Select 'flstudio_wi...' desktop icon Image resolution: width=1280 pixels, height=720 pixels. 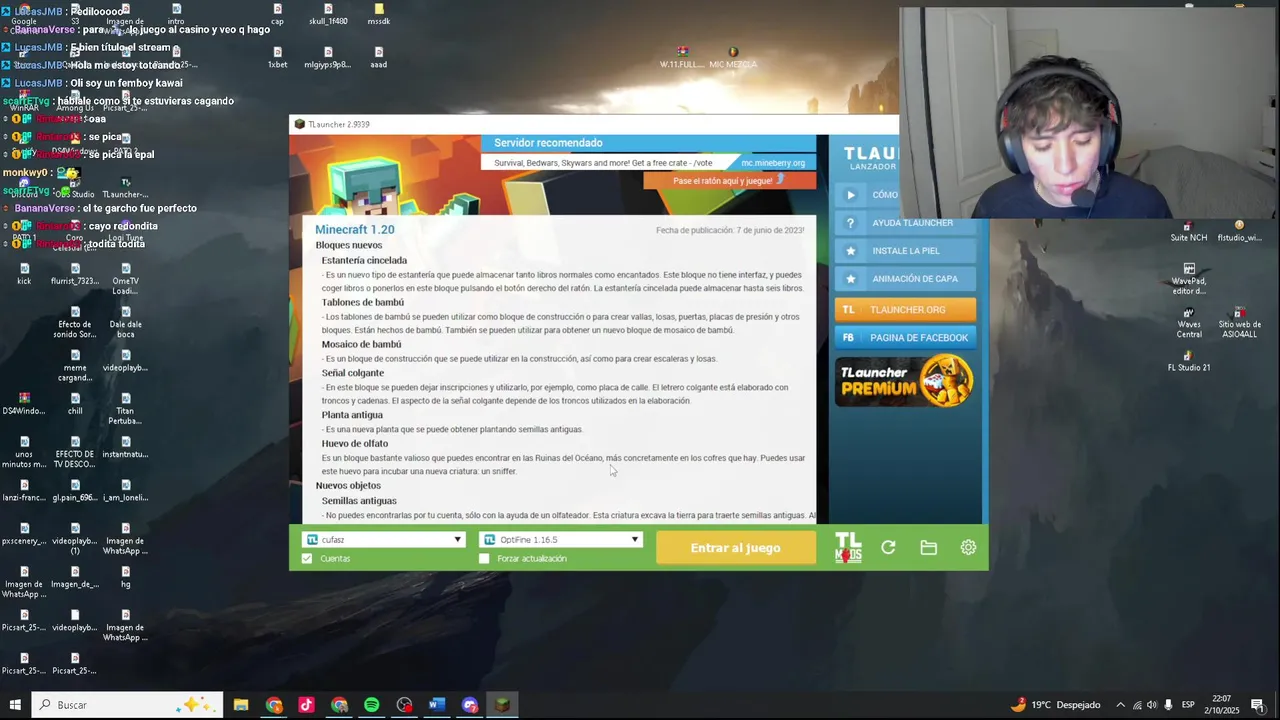tap(1239, 232)
